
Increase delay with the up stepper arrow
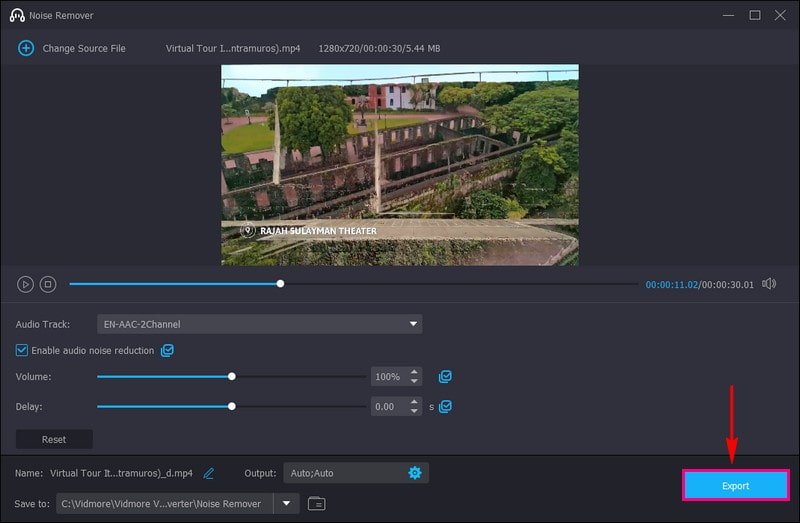414,402
